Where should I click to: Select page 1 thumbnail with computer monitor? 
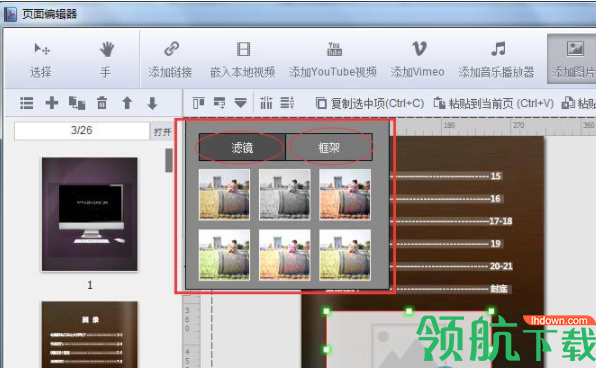tap(90, 214)
